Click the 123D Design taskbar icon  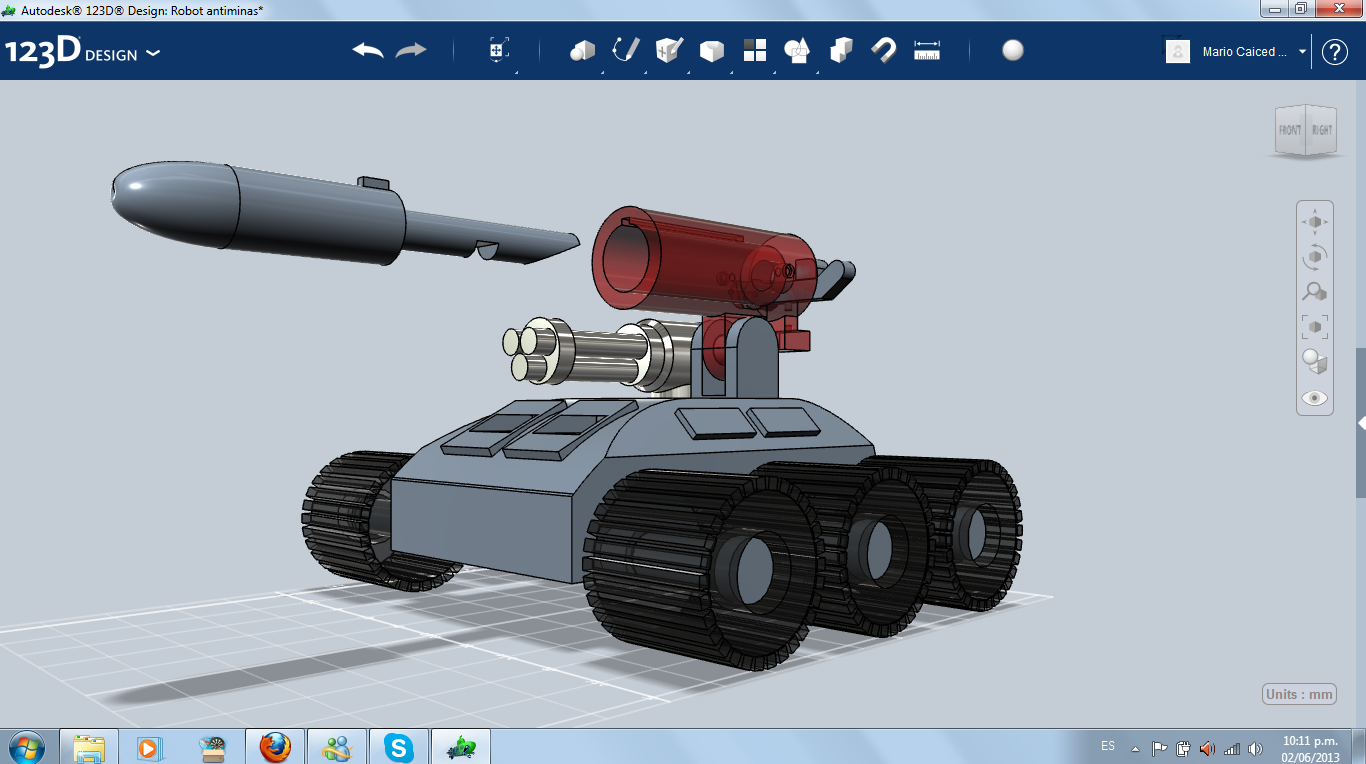(461, 747)
